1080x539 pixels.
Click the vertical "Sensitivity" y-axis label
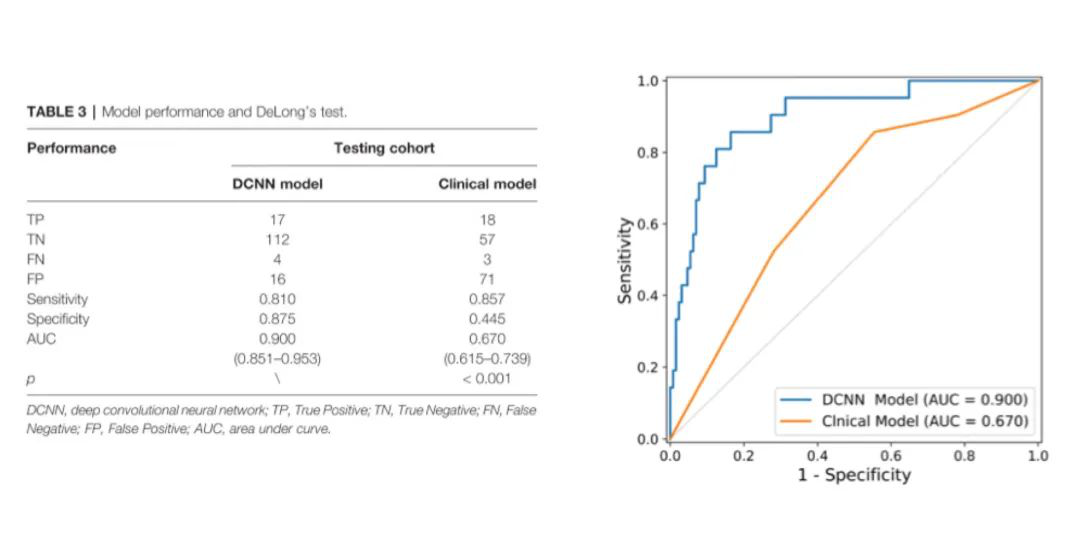tap(626, 260)
